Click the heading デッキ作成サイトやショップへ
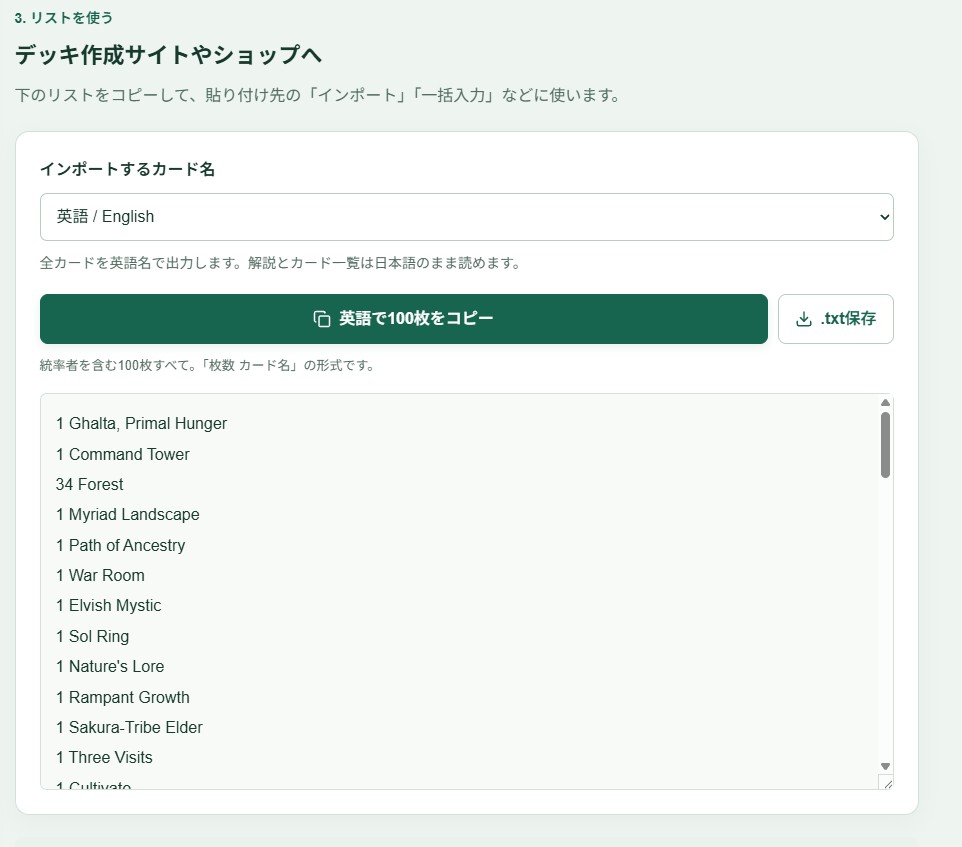The image size is (962, 847). coord(168,55)
